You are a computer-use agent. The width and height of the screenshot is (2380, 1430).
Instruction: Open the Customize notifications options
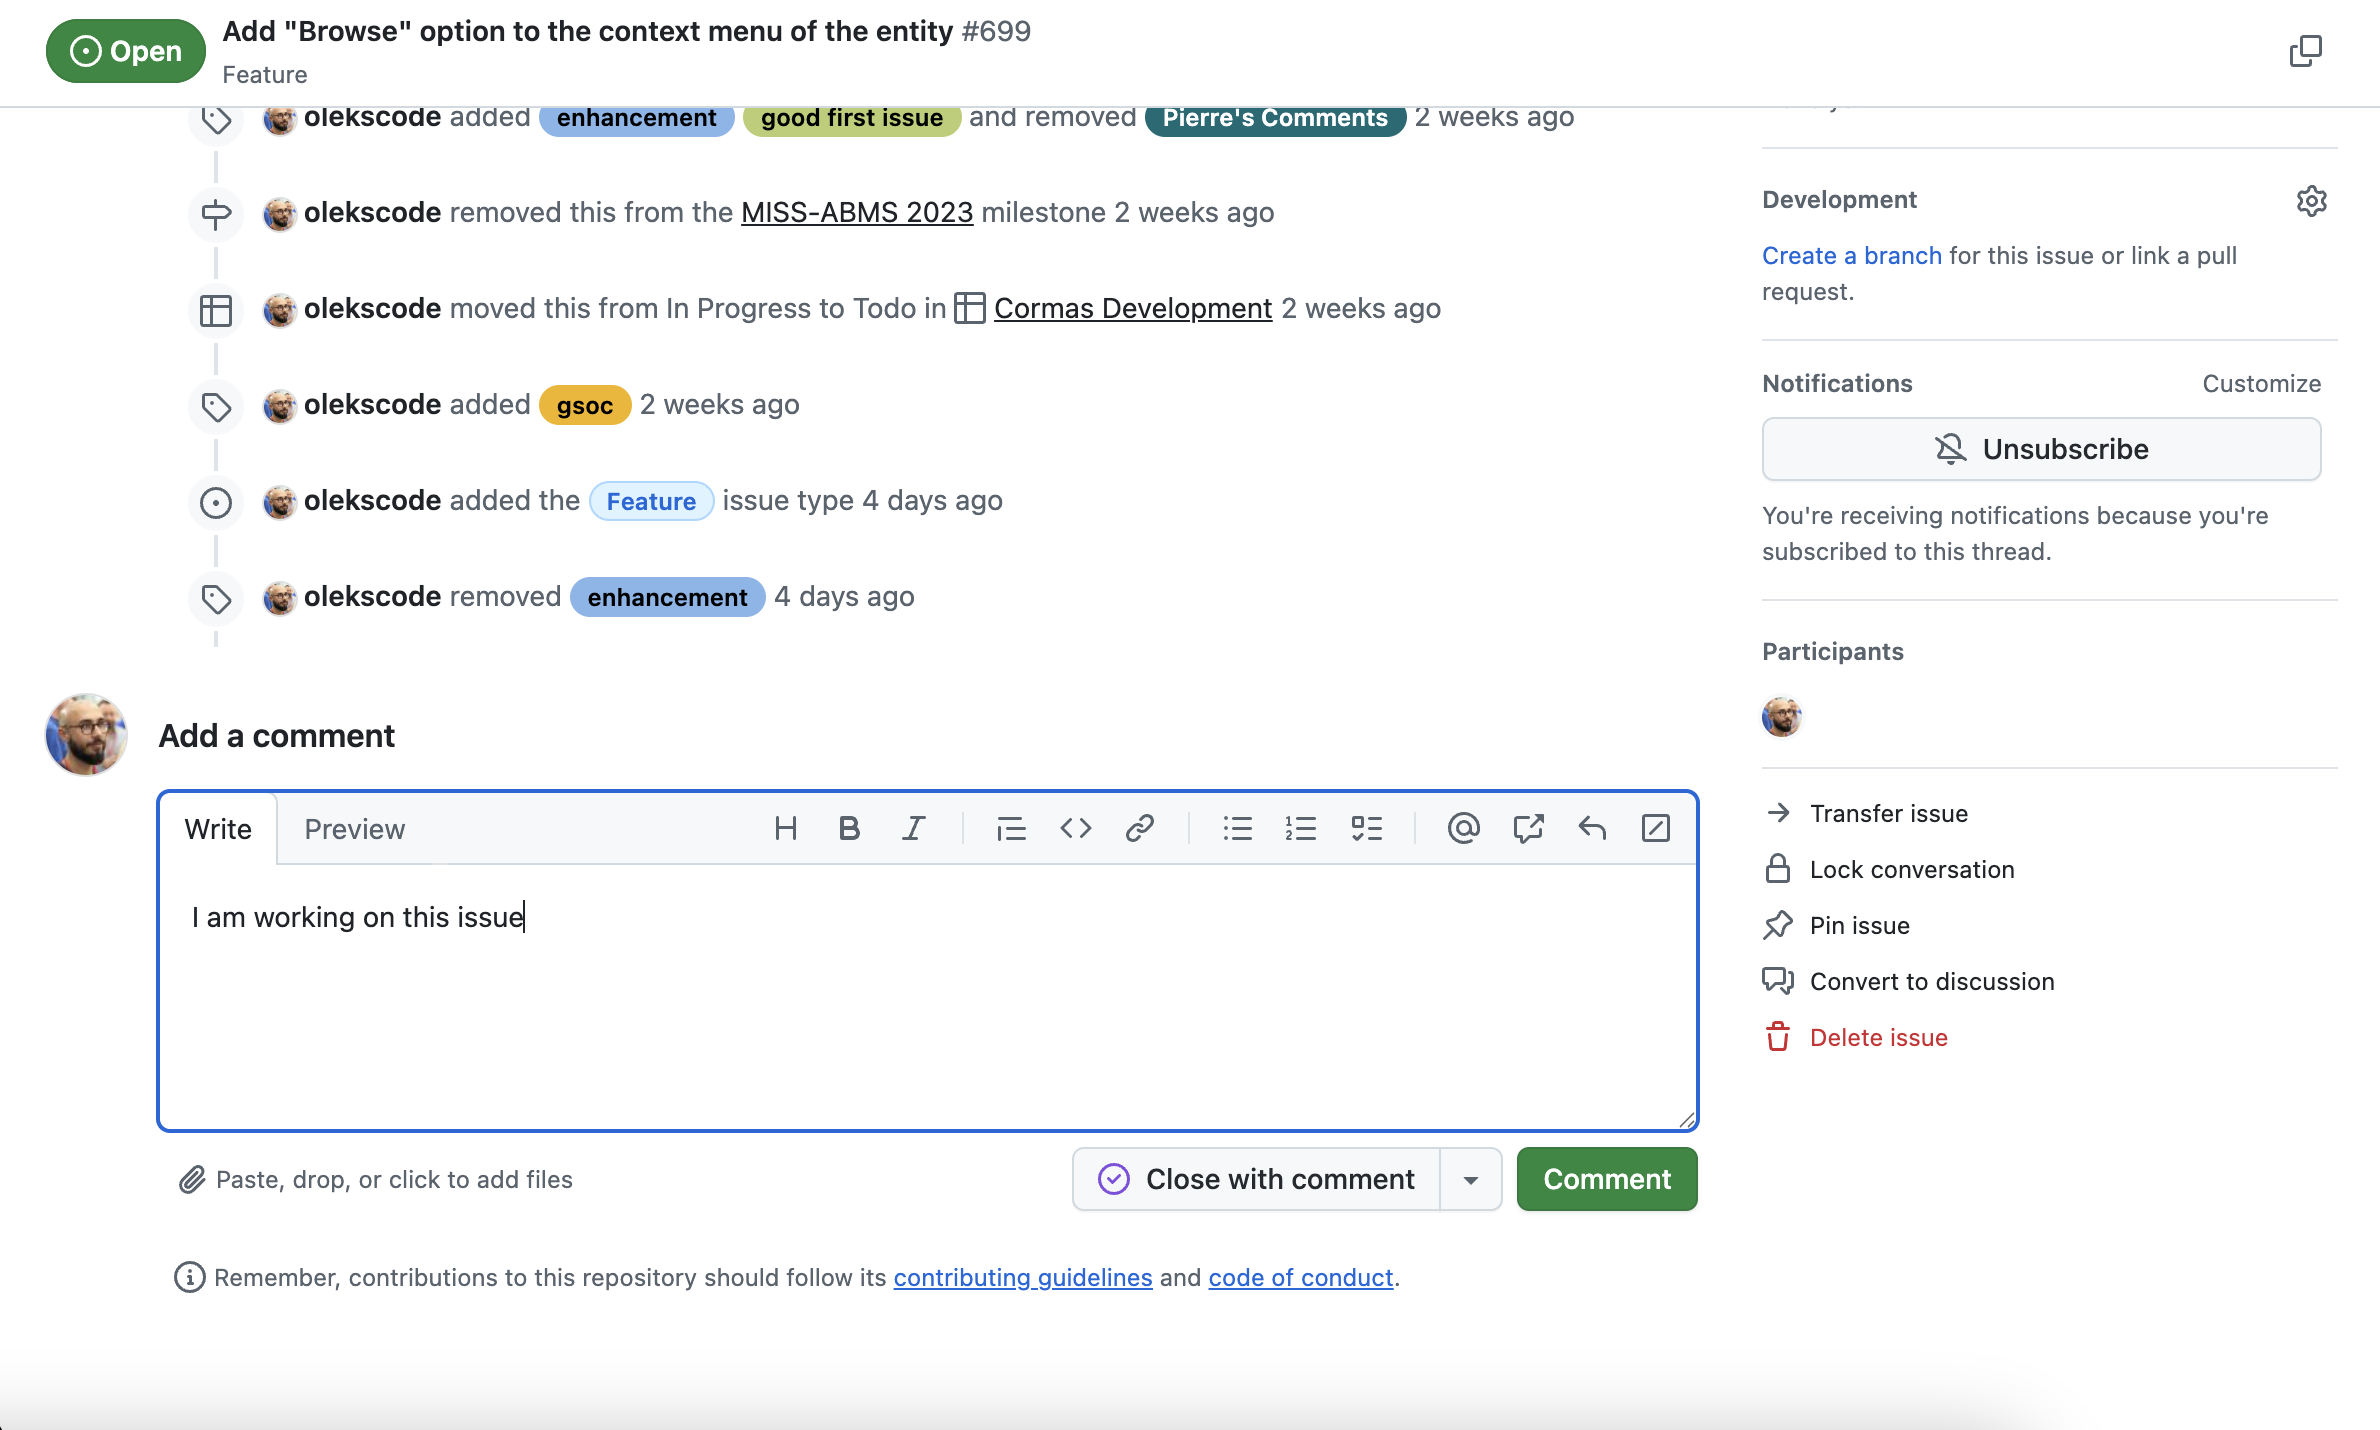click(2261, 383)
